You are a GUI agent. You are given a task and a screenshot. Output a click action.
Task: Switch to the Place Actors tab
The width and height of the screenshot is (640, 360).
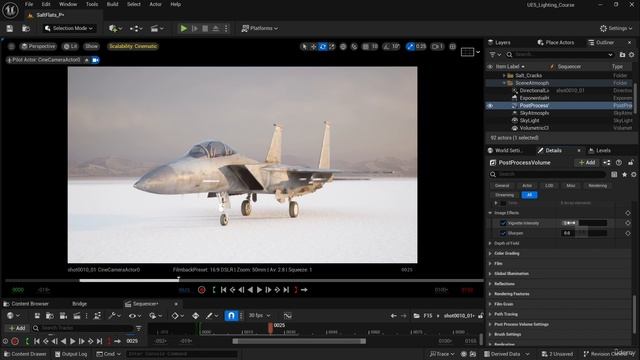click(556, 42)
